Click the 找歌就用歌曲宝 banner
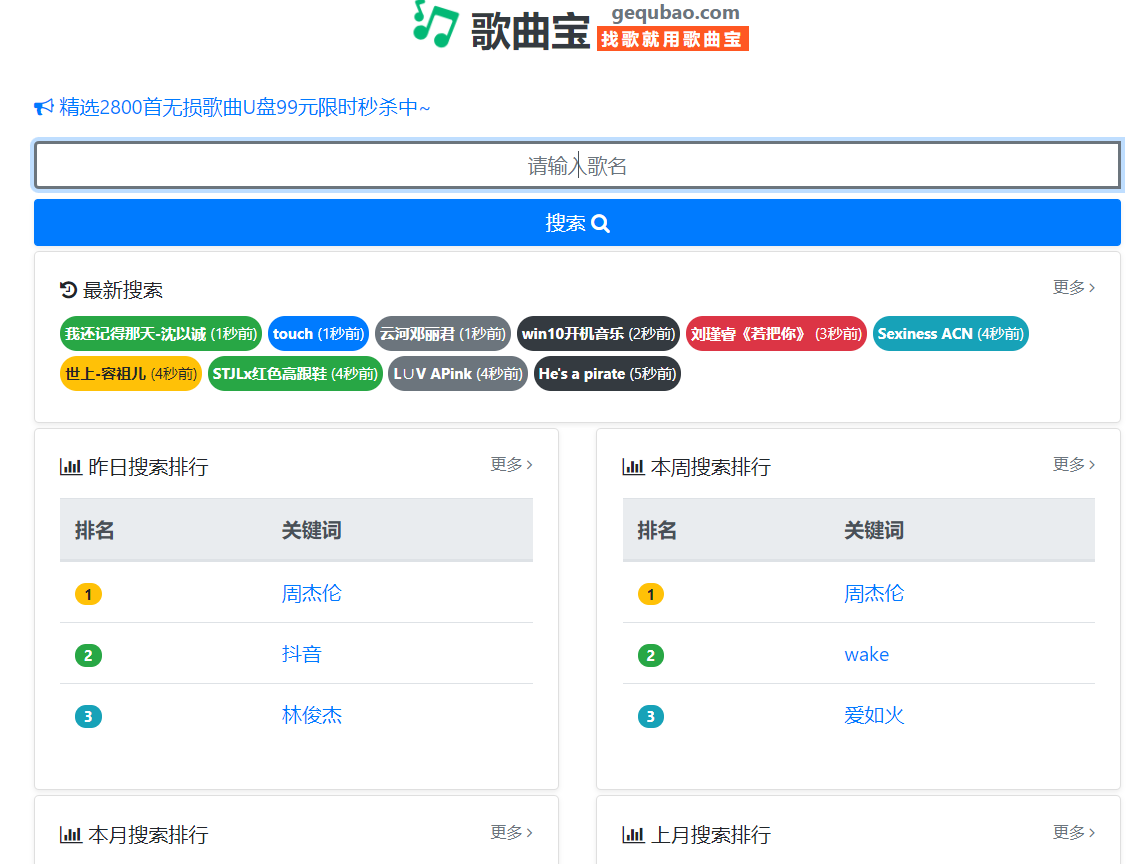Viewport: 1146px width, 864px height. 672,40
